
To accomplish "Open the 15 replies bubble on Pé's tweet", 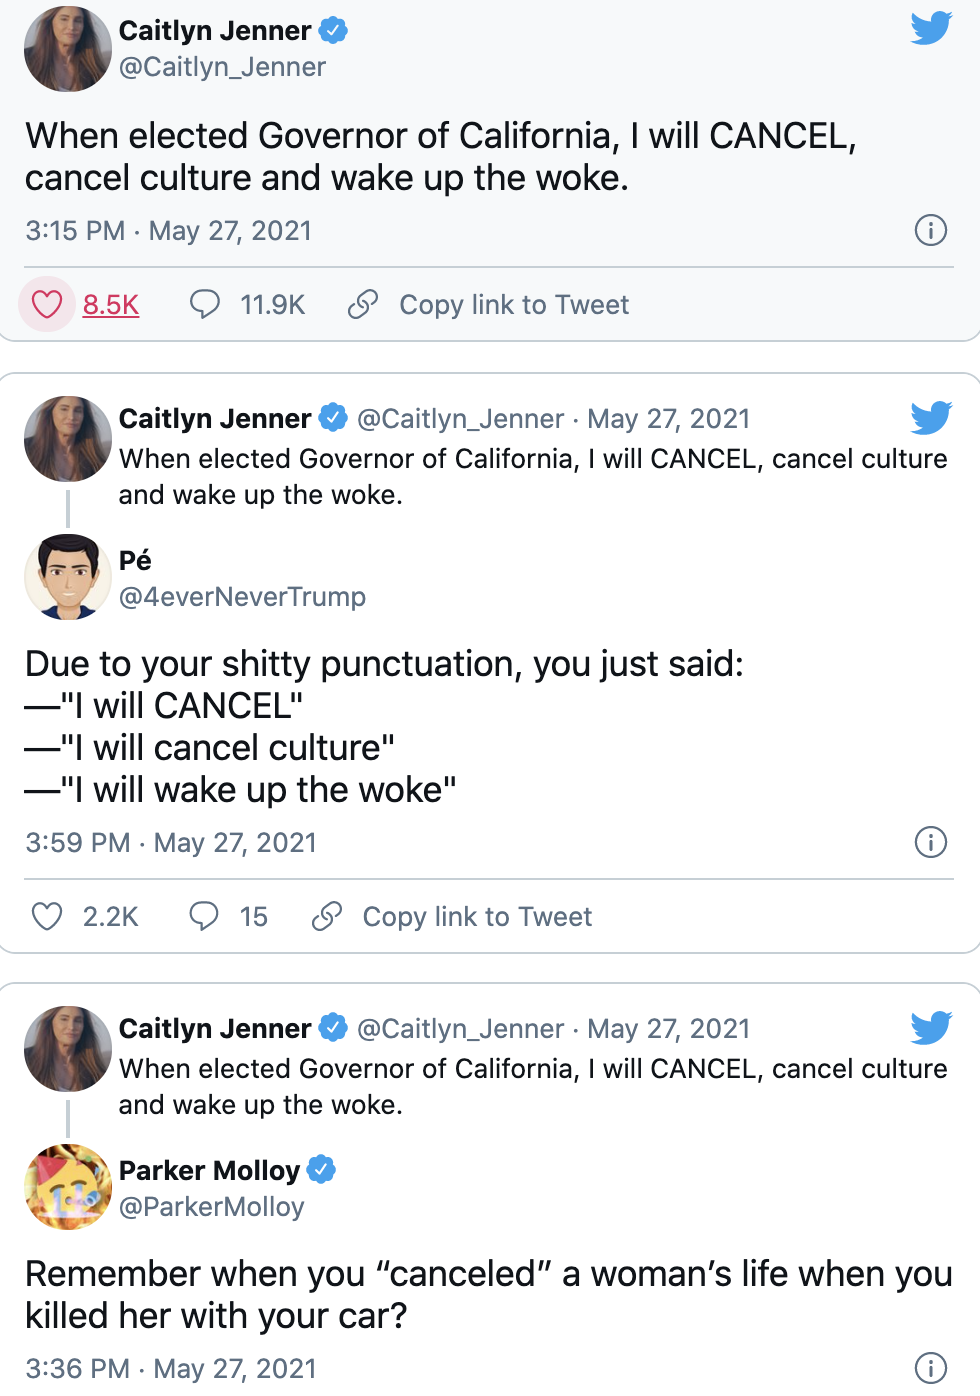I will coord(204,916).
